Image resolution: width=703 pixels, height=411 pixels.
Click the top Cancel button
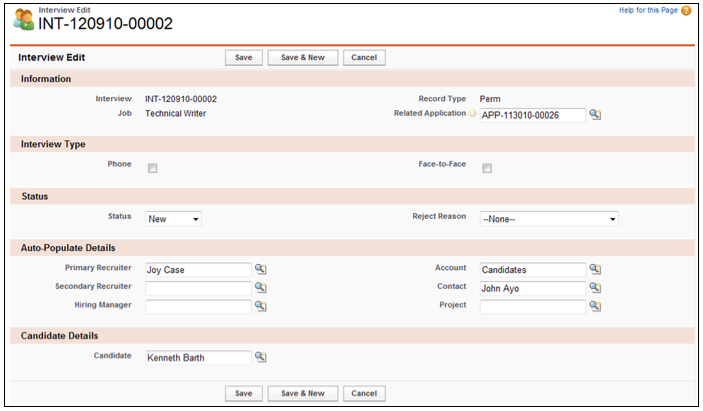coord(364,57)
